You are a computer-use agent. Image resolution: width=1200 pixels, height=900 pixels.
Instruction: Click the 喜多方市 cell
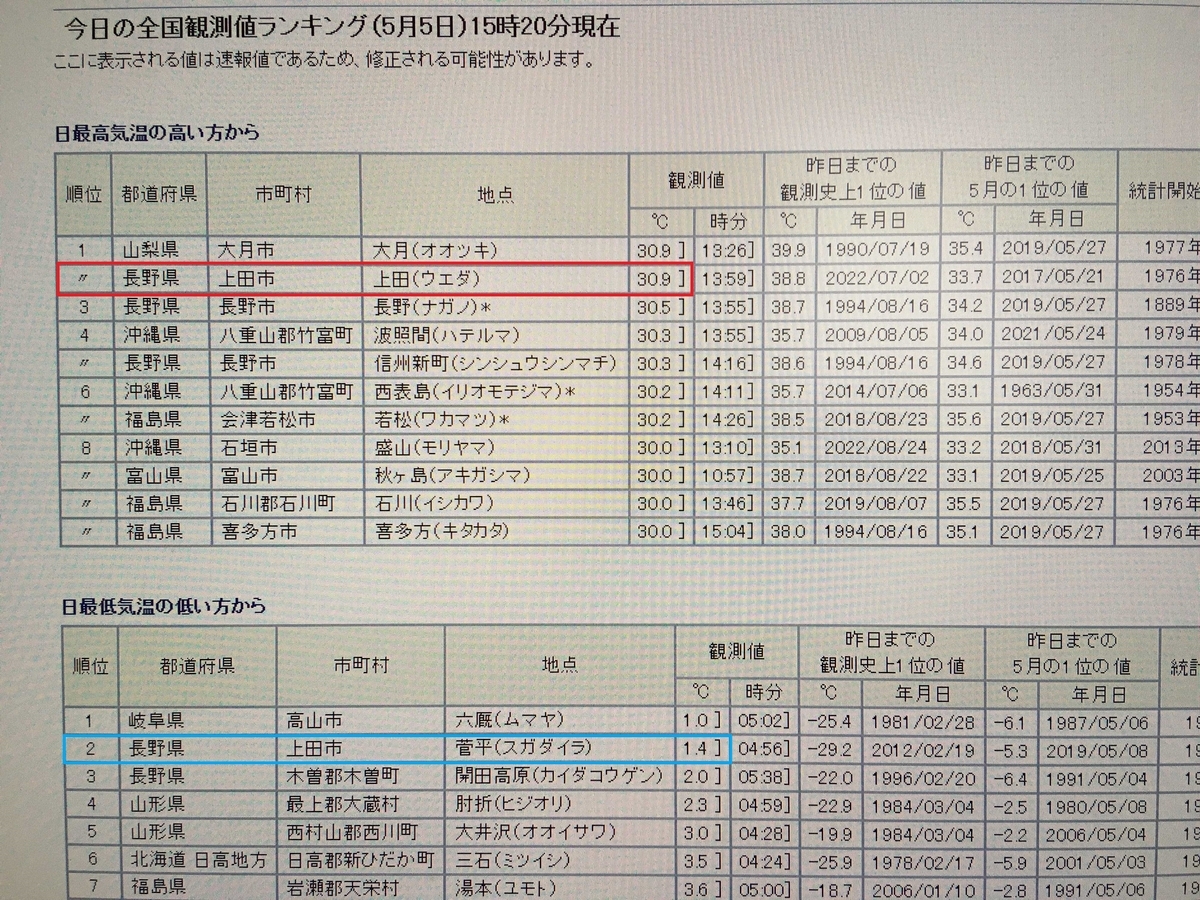pos(259,531)
